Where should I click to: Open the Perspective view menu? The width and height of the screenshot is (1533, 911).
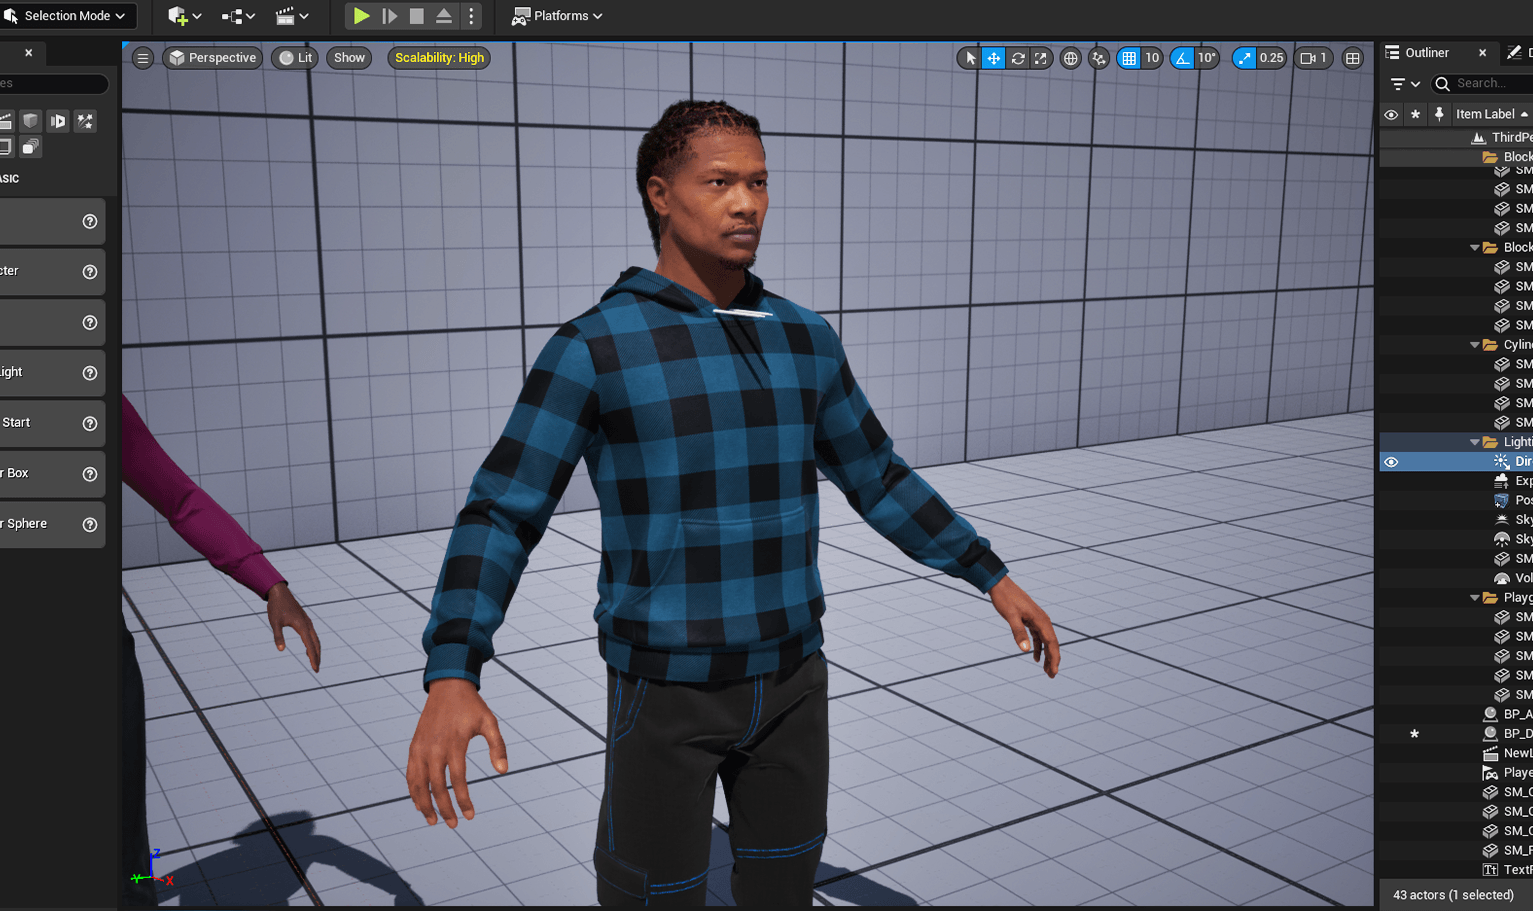tap(212, 58)
